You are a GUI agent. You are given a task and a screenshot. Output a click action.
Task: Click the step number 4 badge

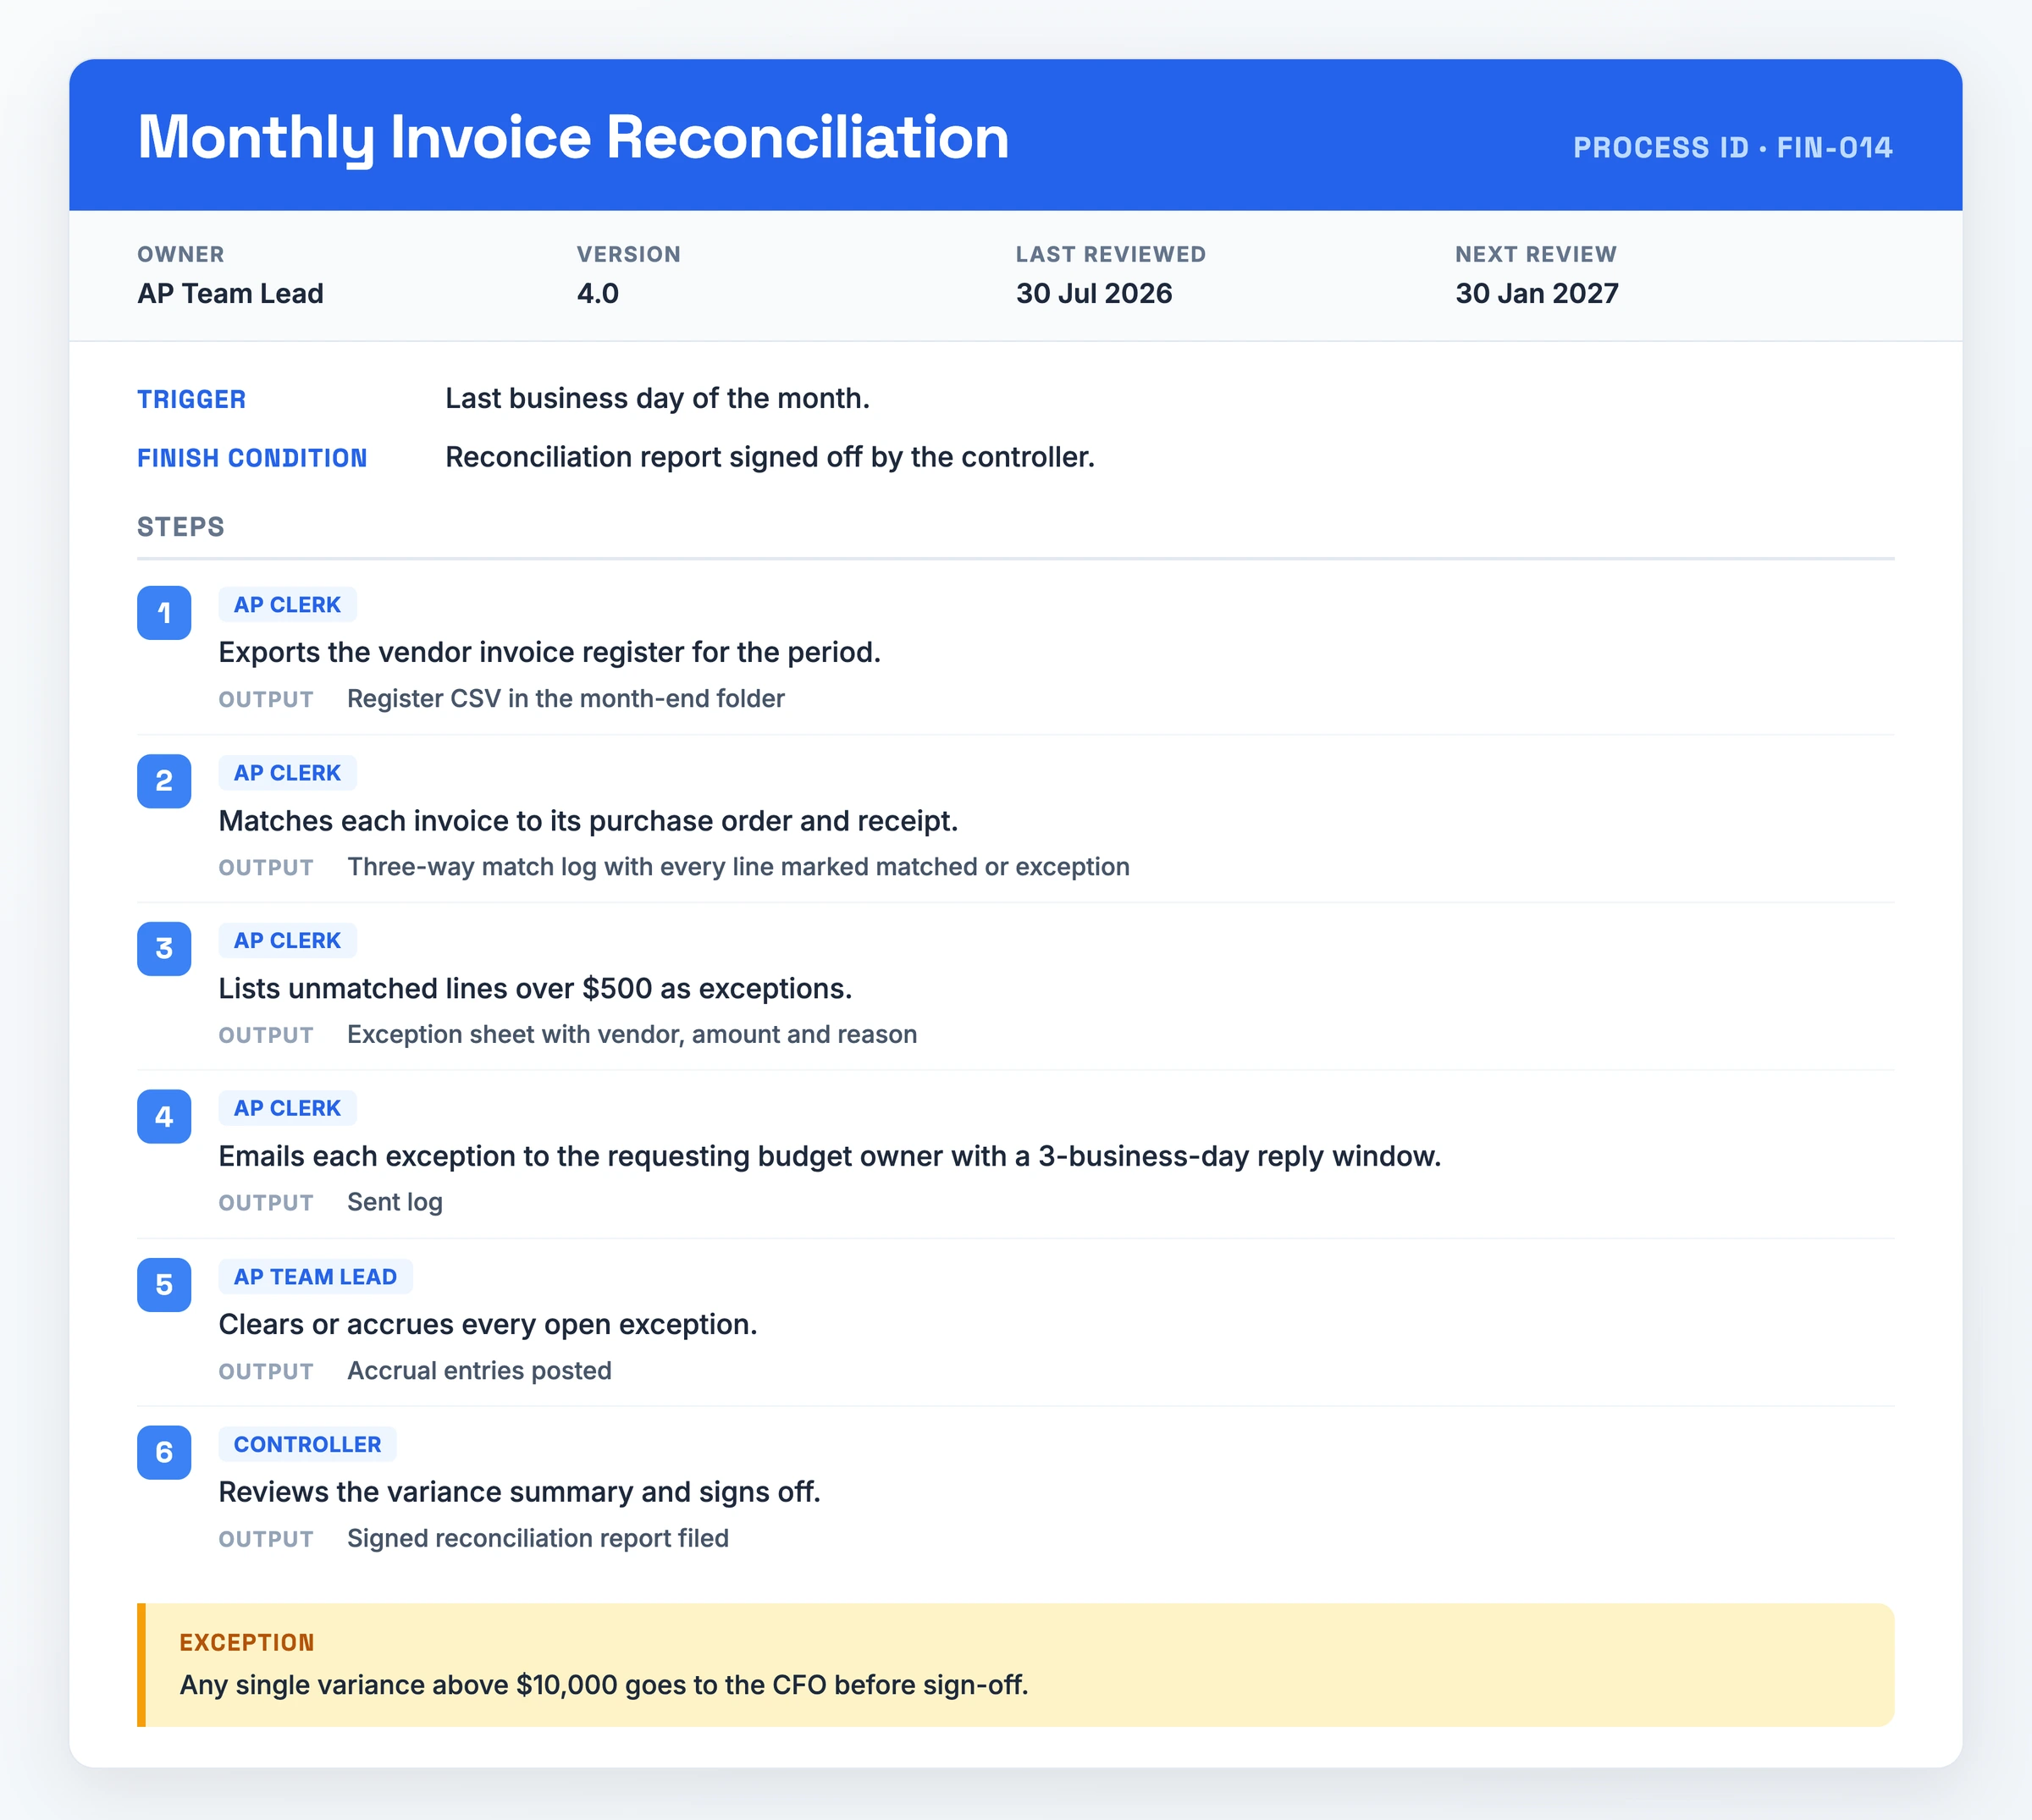pos(164,1117)
